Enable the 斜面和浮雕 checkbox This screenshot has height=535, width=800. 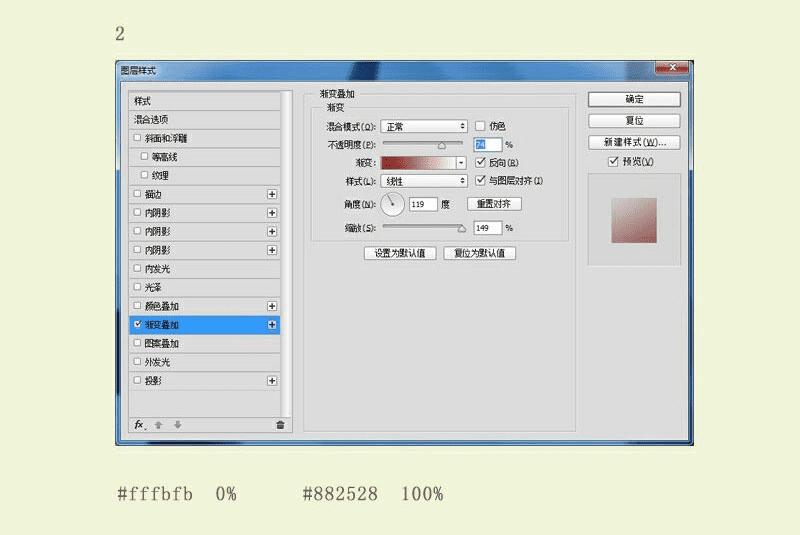tap(137, 138)
